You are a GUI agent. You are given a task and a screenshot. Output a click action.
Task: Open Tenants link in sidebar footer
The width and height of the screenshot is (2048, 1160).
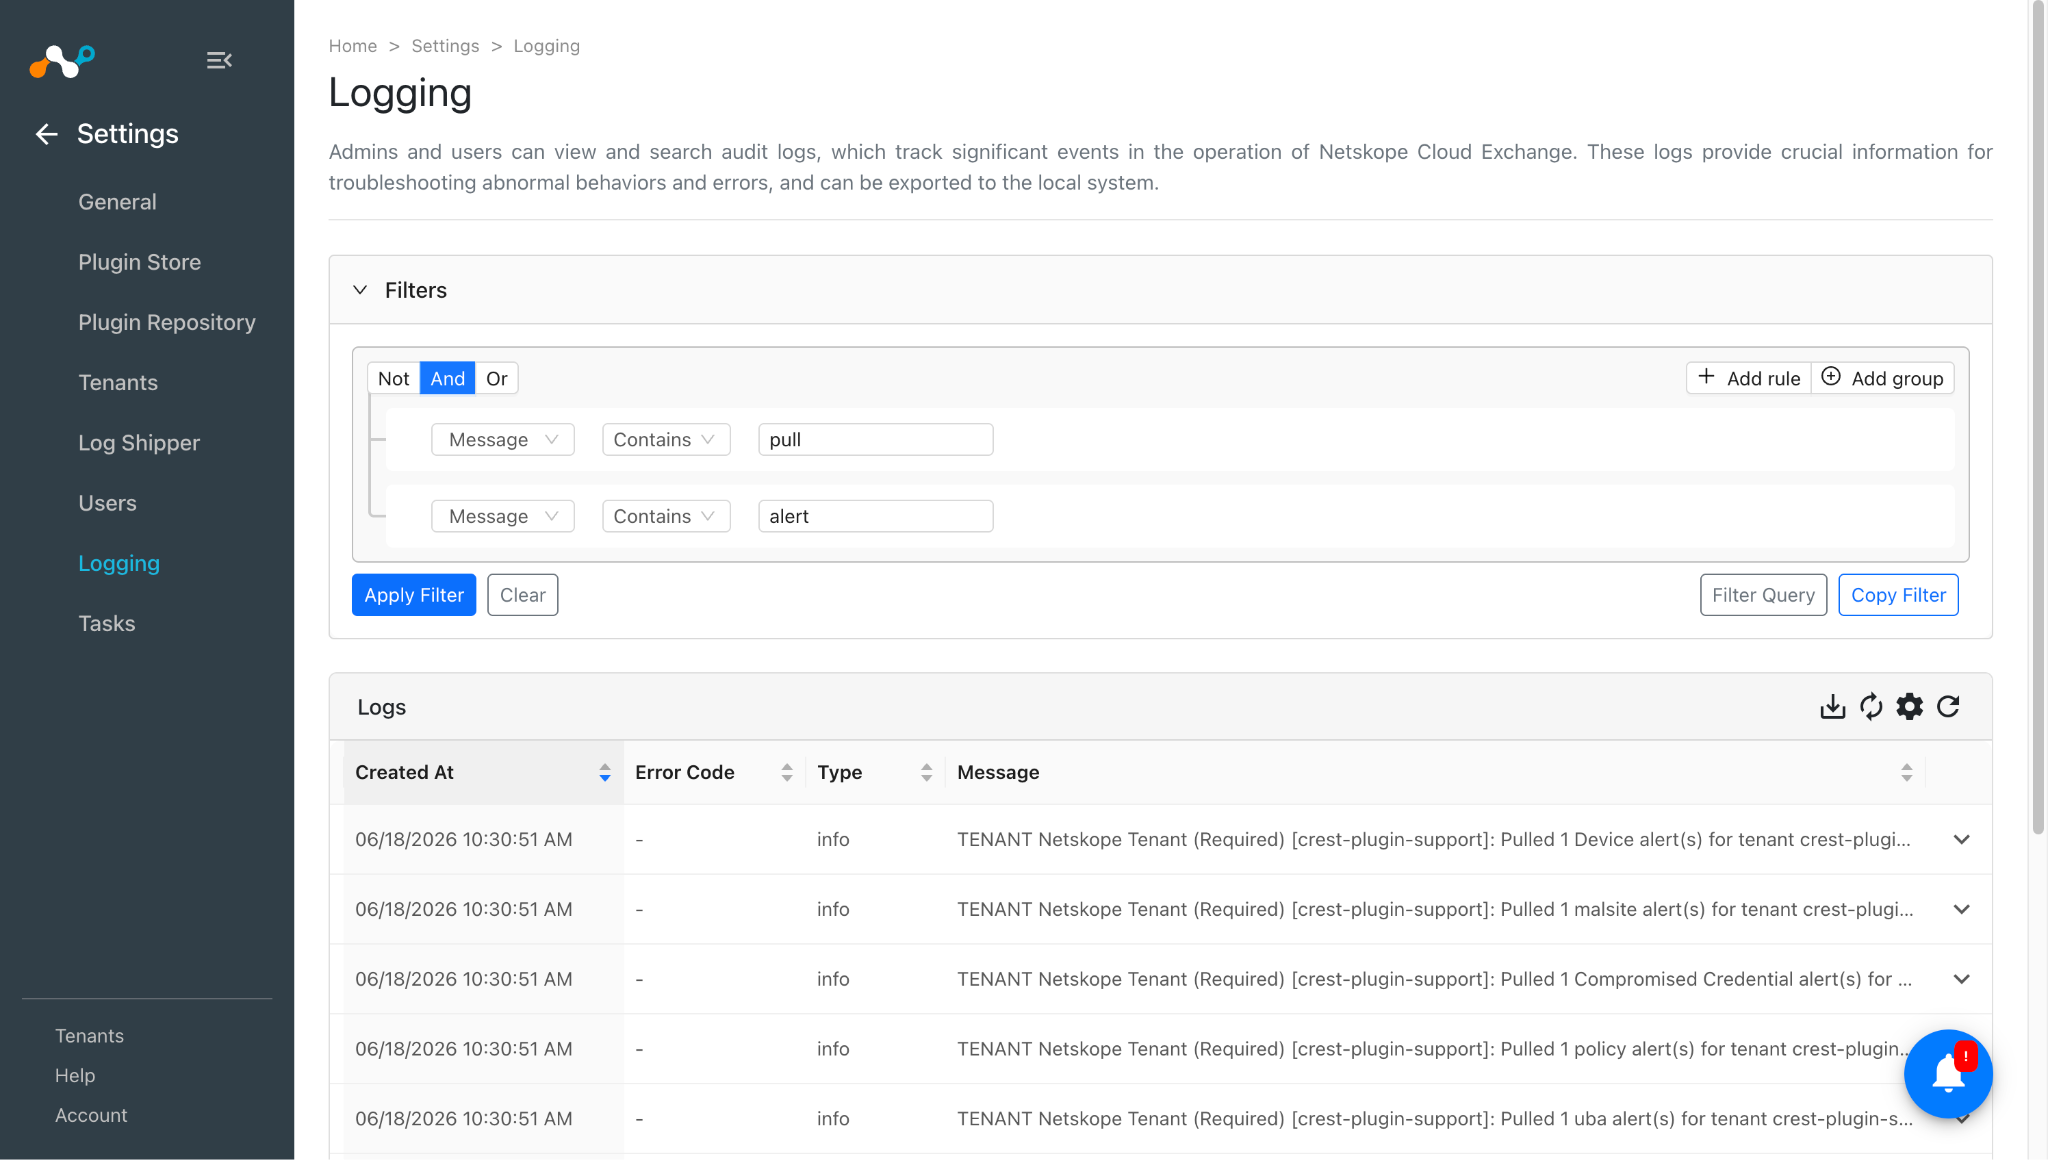(89, 1036)
